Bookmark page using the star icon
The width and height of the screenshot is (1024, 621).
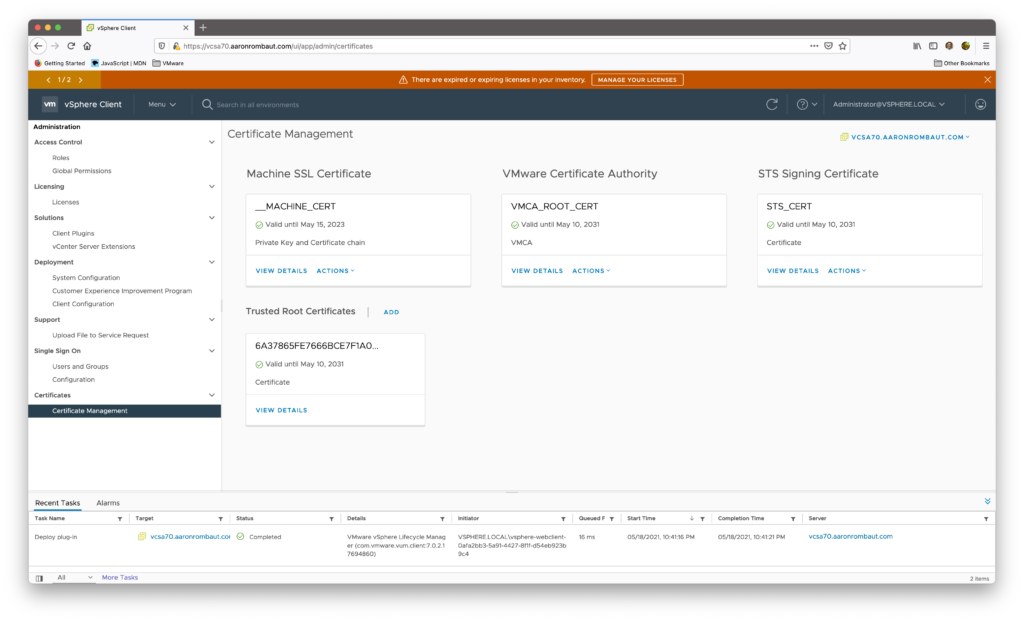(x=843, y=46)
